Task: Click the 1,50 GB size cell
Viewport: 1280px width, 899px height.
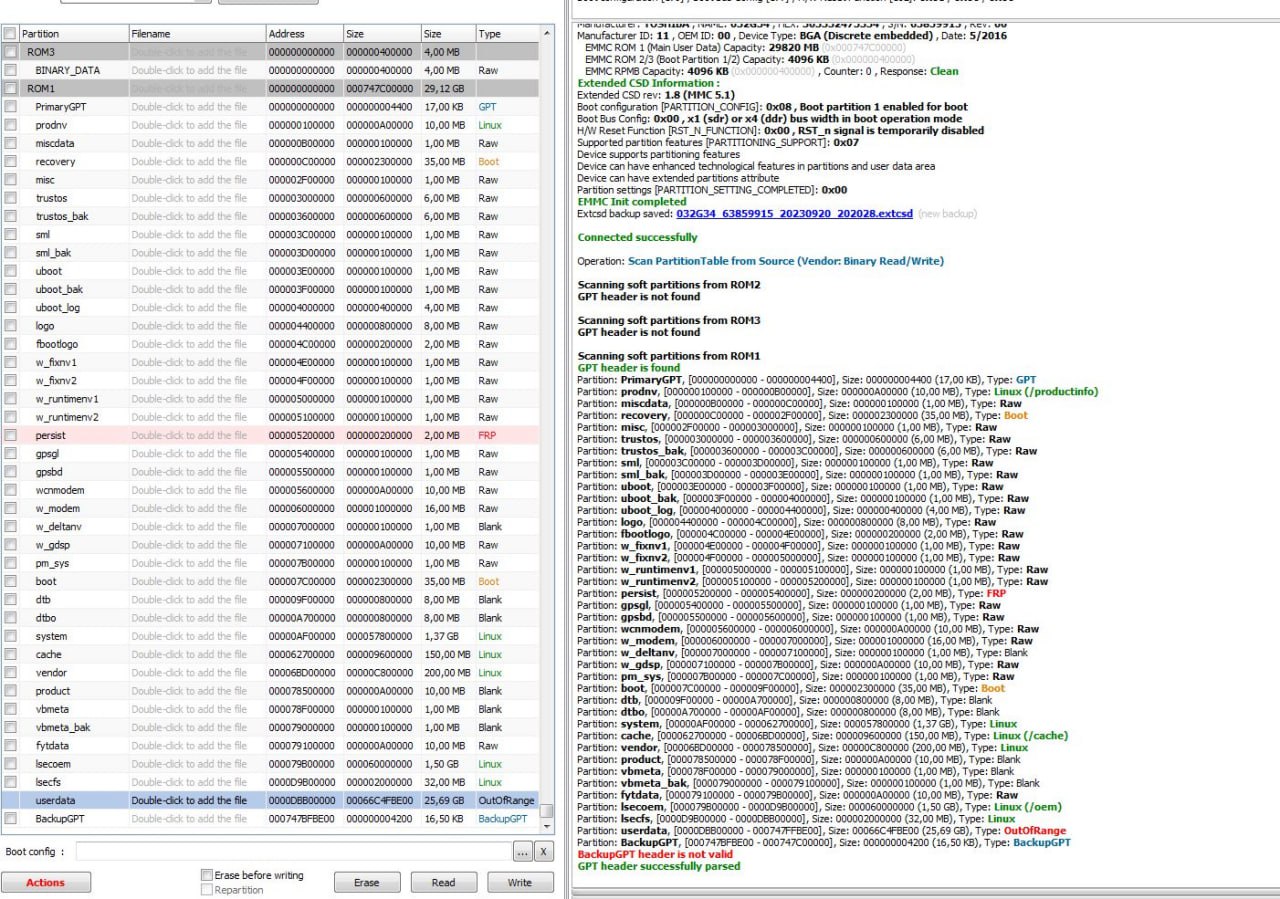Action: coord(446,764)
